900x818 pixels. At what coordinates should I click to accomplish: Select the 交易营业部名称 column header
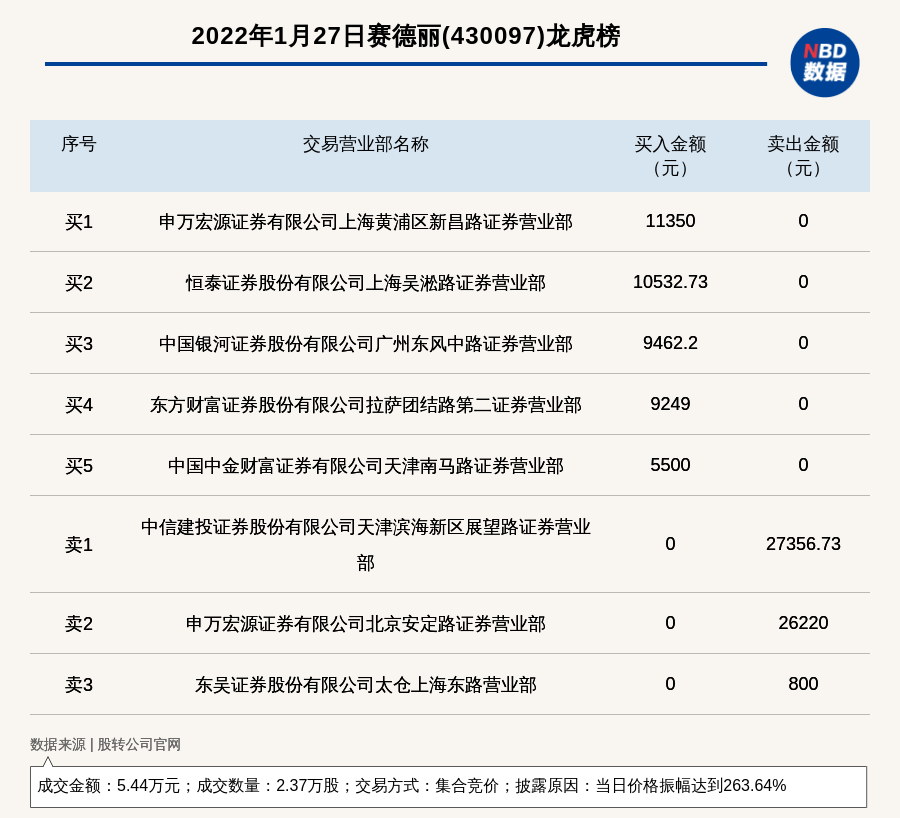click(x=365, y=144)
